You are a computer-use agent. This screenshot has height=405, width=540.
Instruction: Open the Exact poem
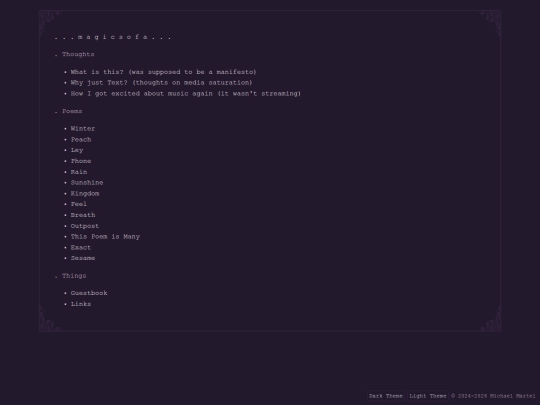(x=81, y=247)
